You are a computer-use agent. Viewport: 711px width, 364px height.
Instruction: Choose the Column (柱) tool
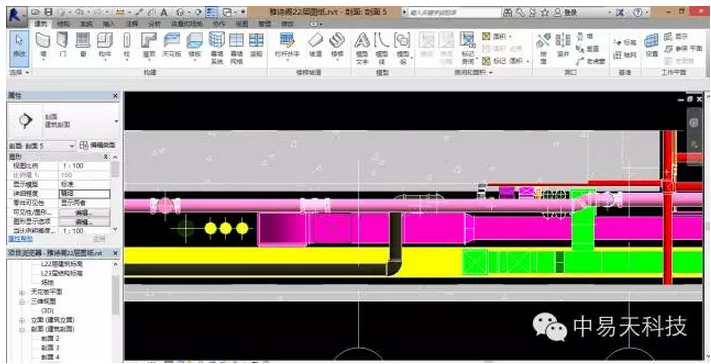click(127, 47)
